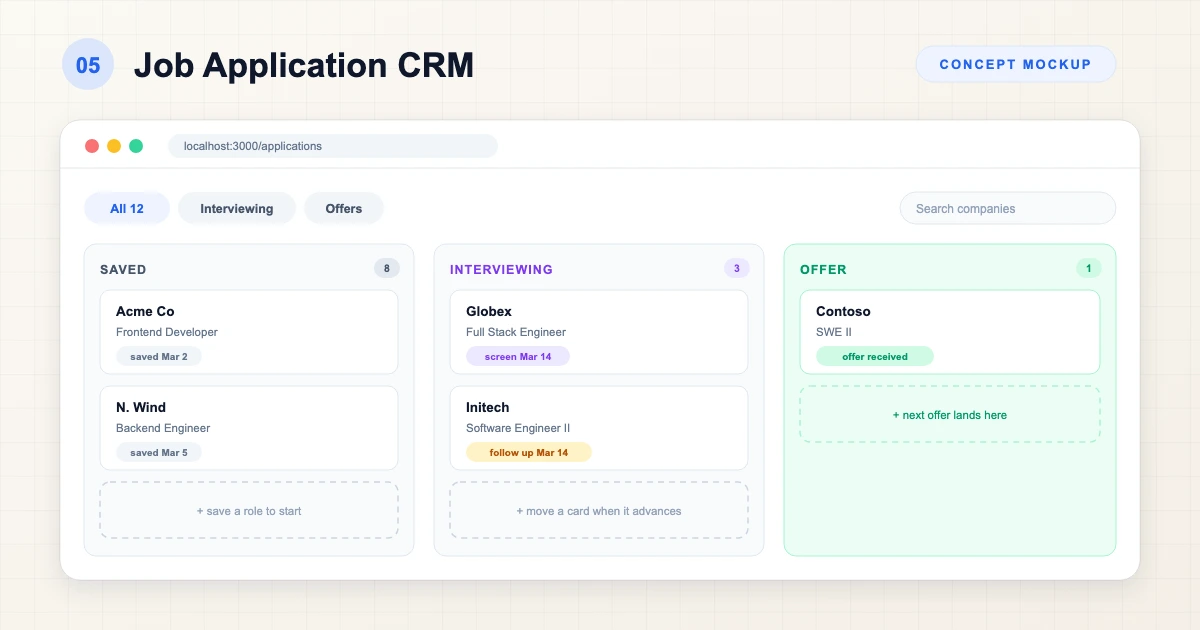Click the Search companies field
The height and width of the screenshot is (630, 1200).
[x=1007, y=208]
